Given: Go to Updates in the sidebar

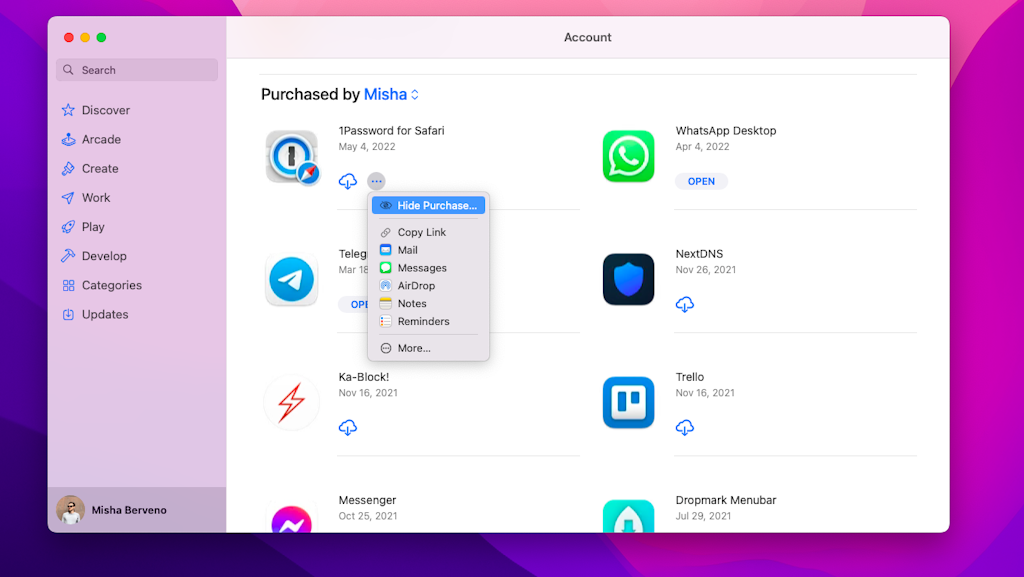Looking at the screenshot, I should [x=104, y=314].
